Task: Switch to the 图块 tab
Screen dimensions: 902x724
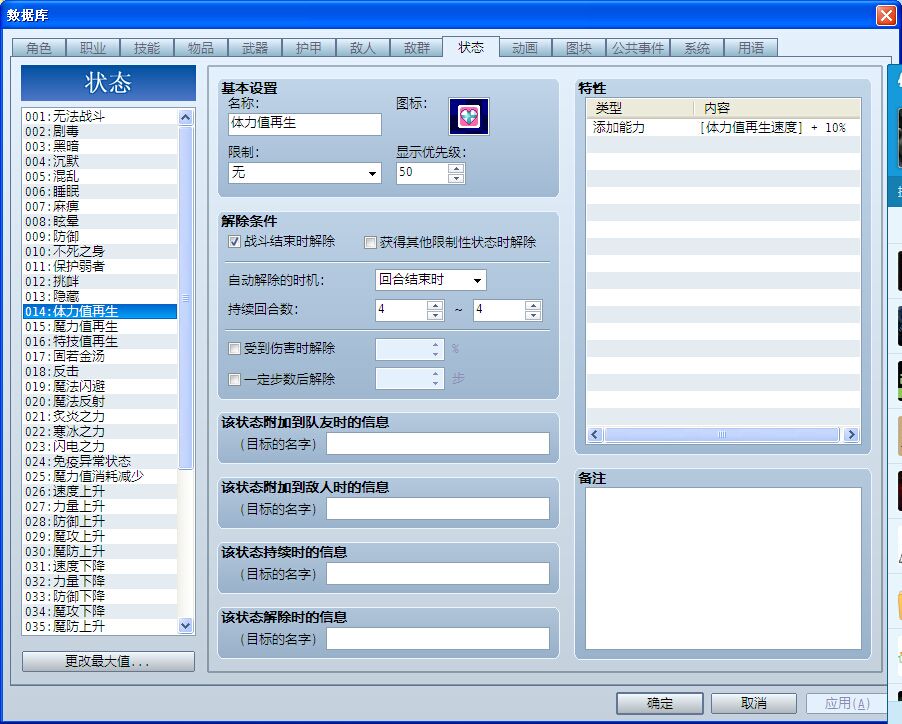Action: tap(579, 48)
